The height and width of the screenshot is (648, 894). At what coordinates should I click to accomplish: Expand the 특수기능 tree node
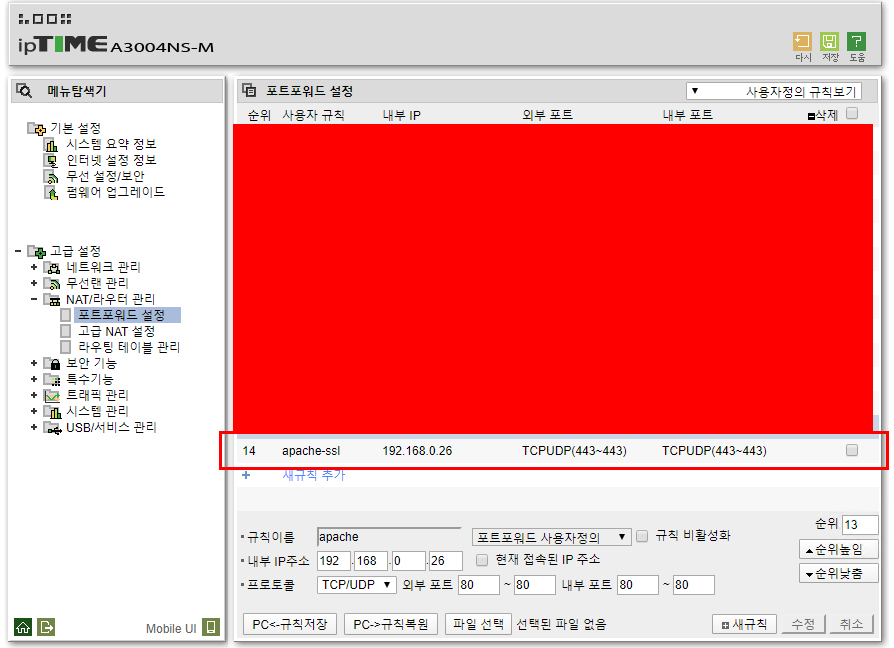tap(34, 379)
